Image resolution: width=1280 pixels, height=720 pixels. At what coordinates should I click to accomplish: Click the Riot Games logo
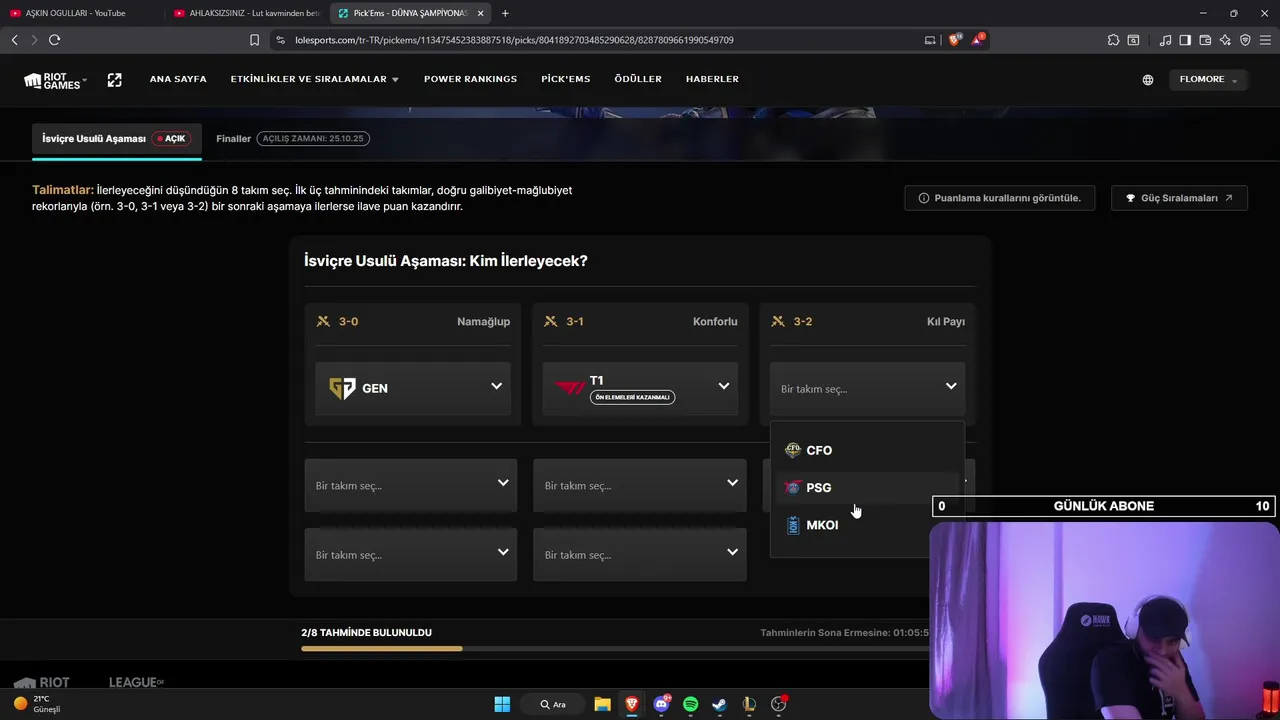coord(55,80)
